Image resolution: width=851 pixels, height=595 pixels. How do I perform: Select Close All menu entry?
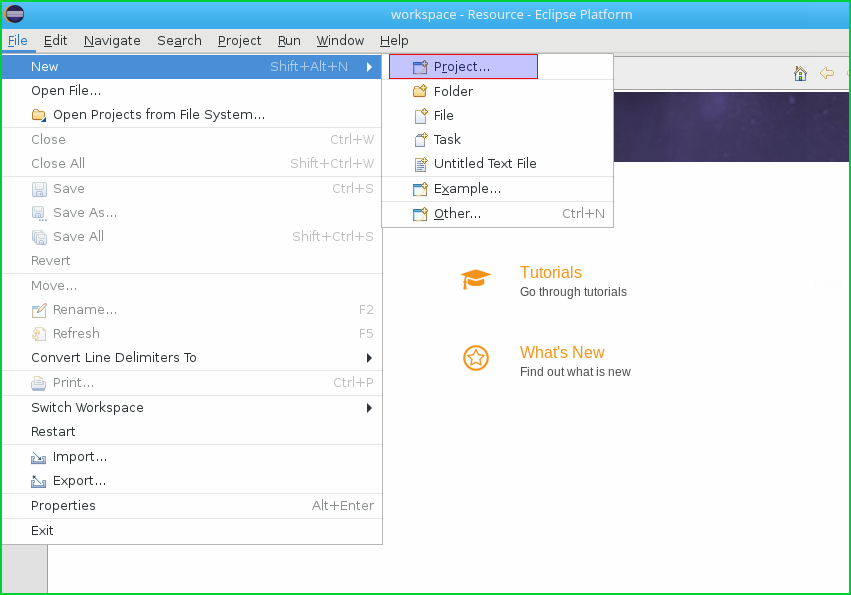(192, 164)
